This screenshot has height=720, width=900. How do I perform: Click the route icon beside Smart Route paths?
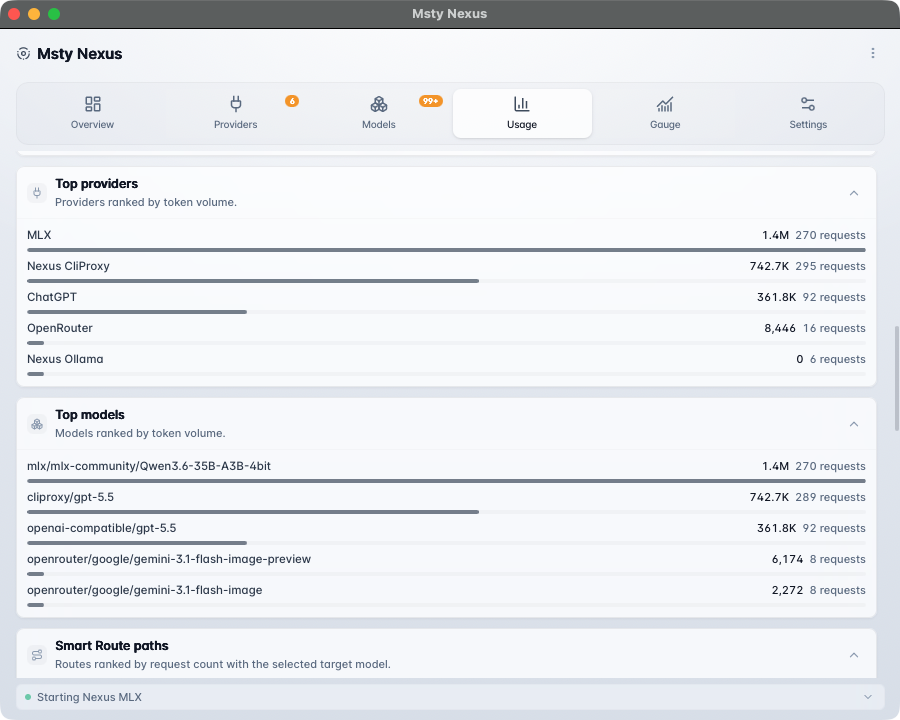37,655
